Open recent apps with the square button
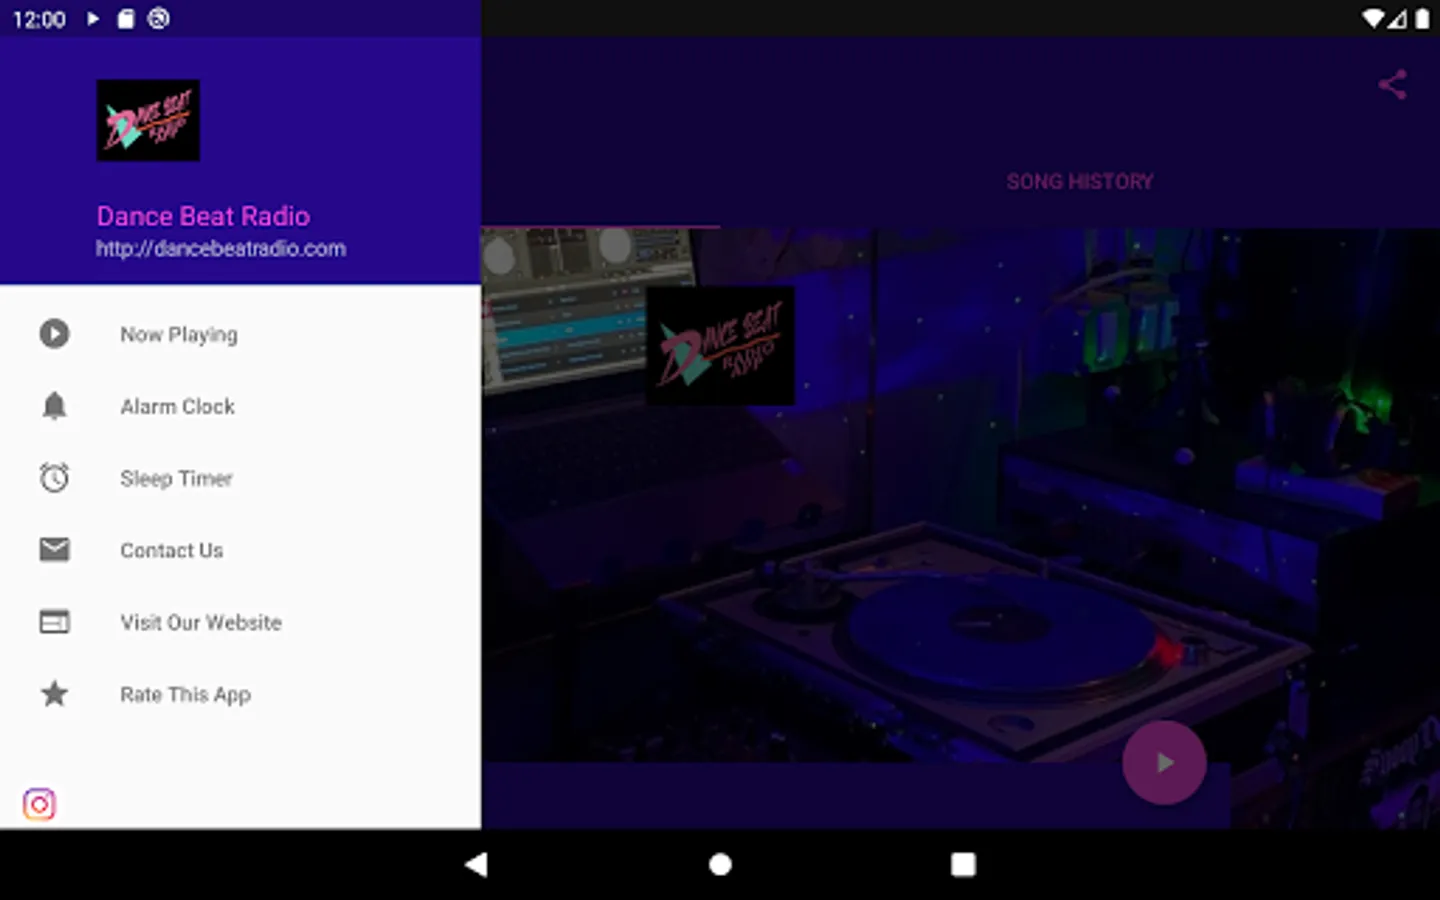Screen dimensions: 1440x900 coord(963,864)
